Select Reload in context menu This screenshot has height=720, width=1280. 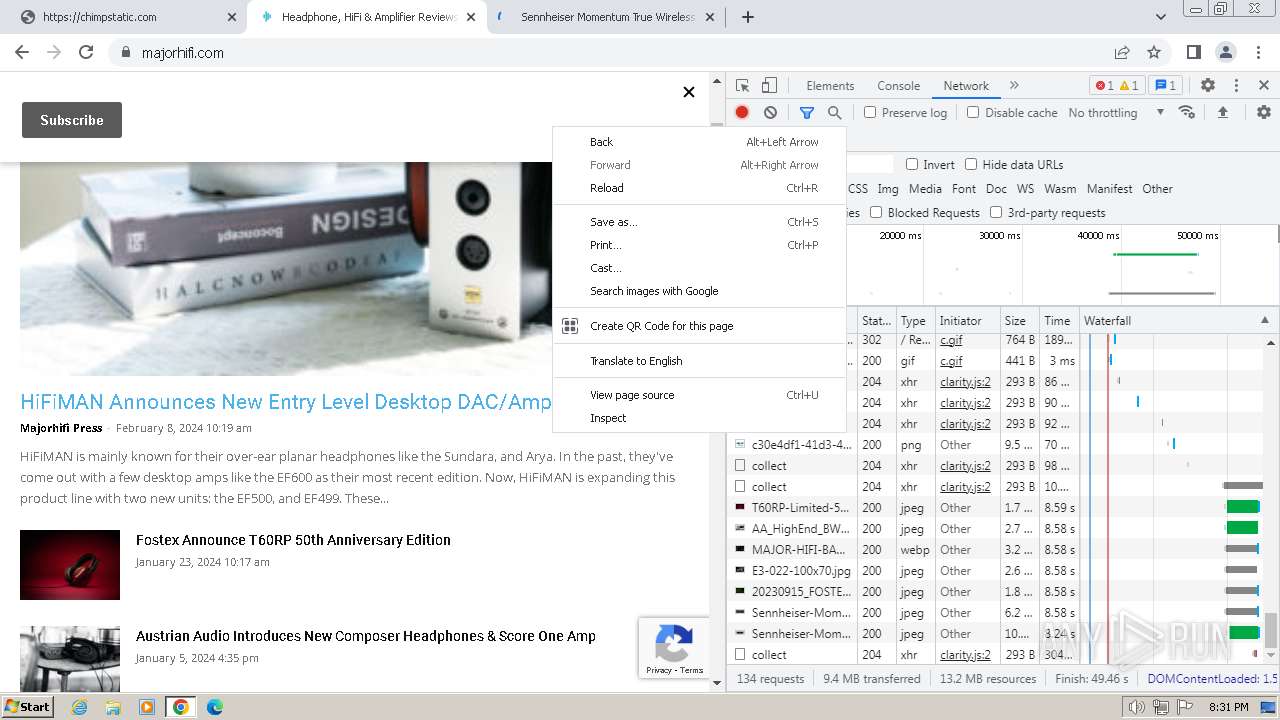[700, 188]
